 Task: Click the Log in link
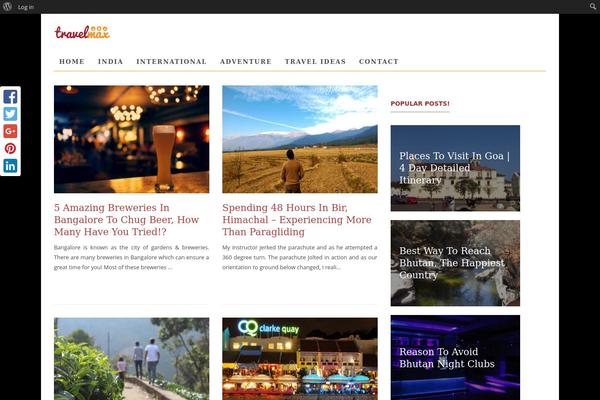point(26,7)
